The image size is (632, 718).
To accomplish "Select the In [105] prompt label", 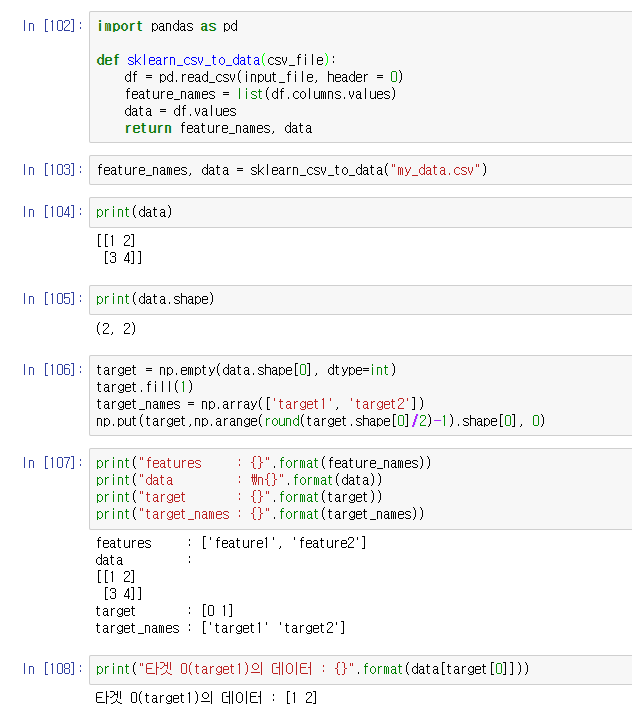I will point(52,299).
